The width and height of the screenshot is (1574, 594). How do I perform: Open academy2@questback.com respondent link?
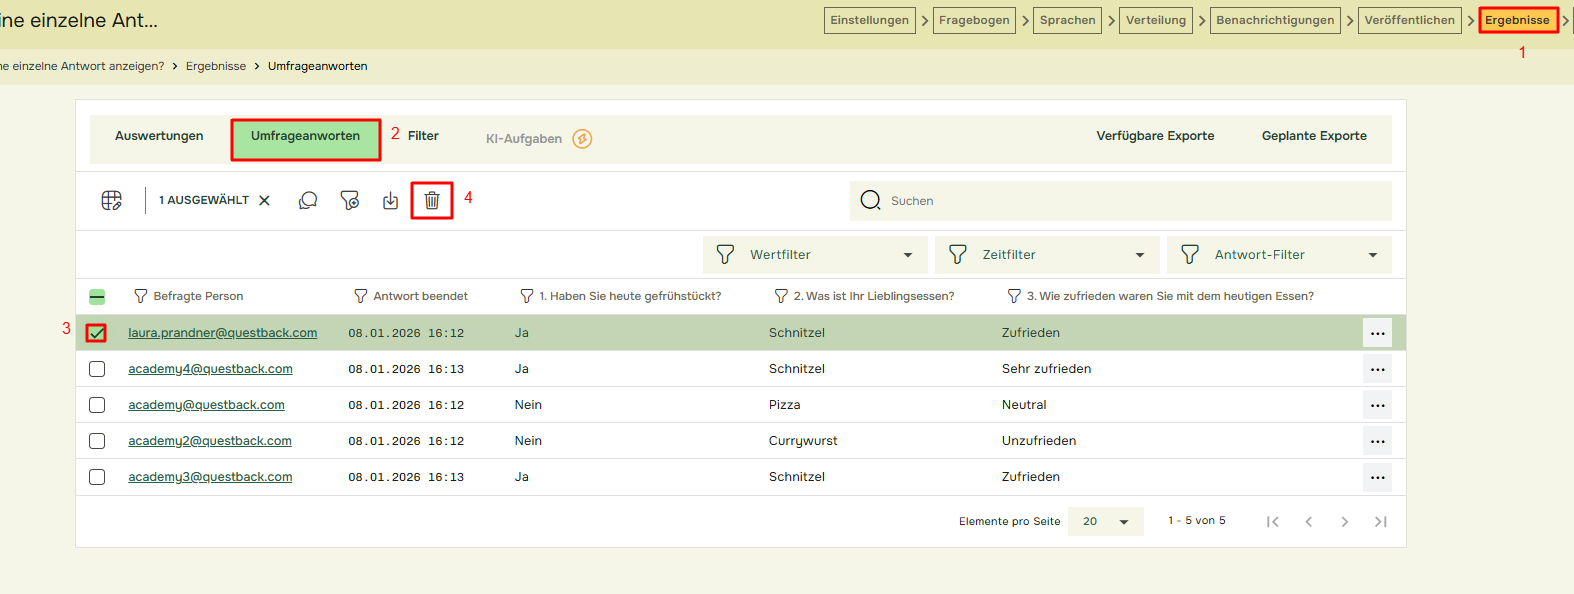tap(210, 441)
